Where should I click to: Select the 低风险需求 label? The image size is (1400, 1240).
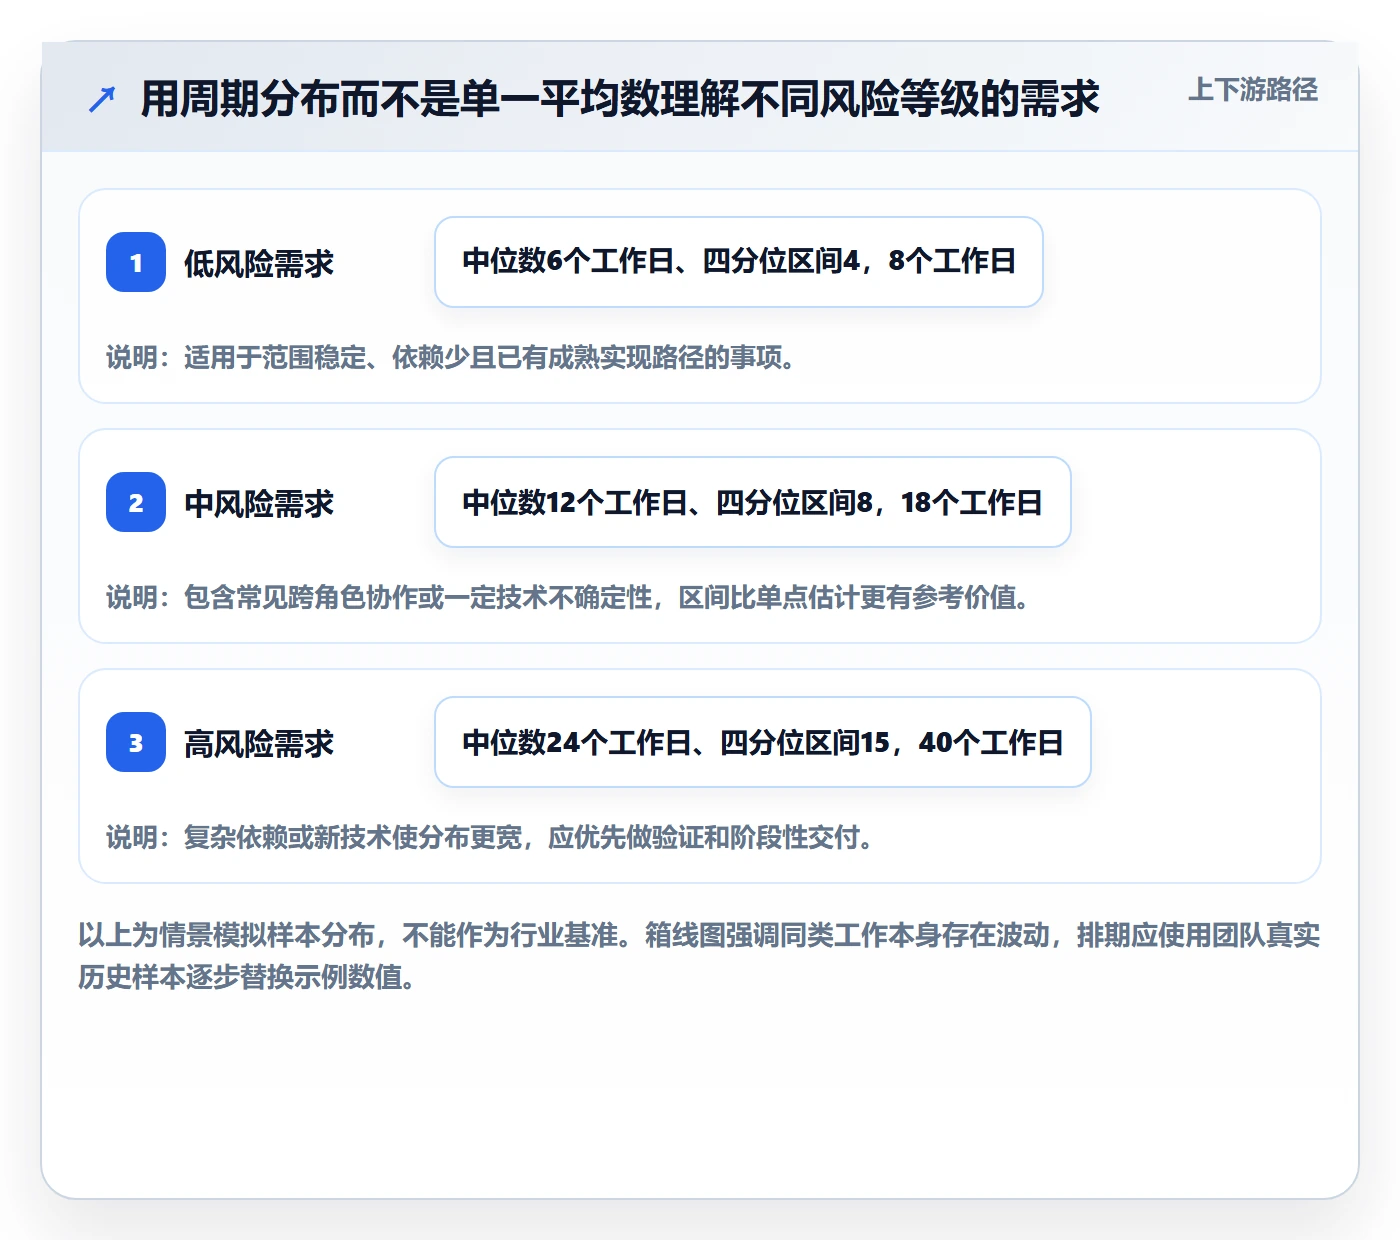(259, 264)
